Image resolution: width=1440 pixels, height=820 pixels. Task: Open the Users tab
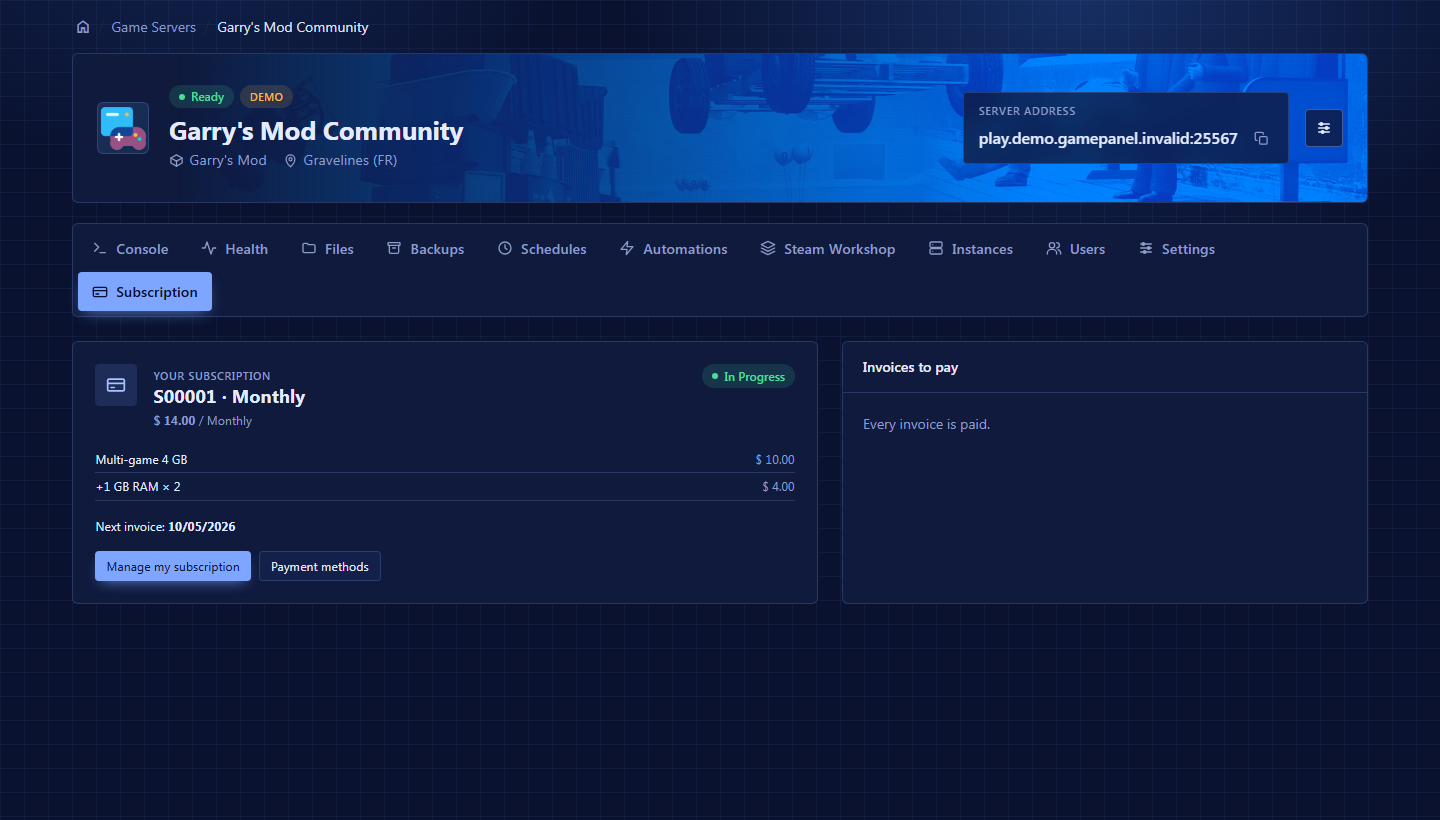1076,249
